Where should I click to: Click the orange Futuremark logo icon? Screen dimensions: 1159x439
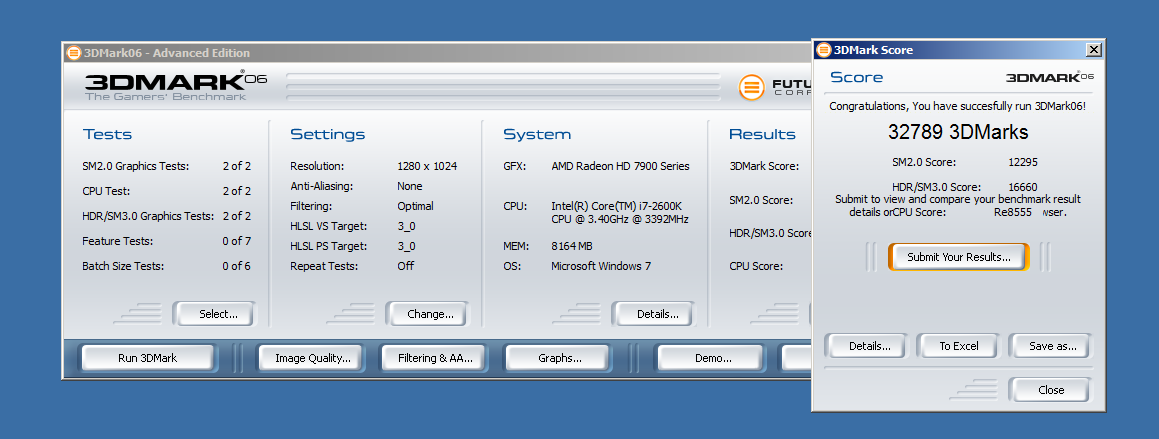click(x=752, y=87)
